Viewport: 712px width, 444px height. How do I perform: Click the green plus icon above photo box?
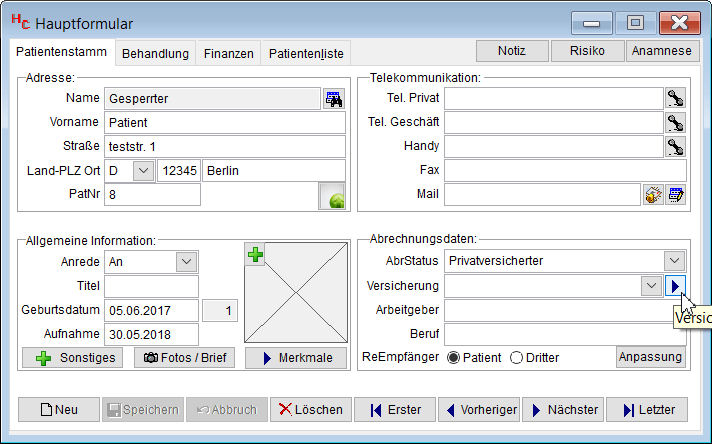coord(255,255)
